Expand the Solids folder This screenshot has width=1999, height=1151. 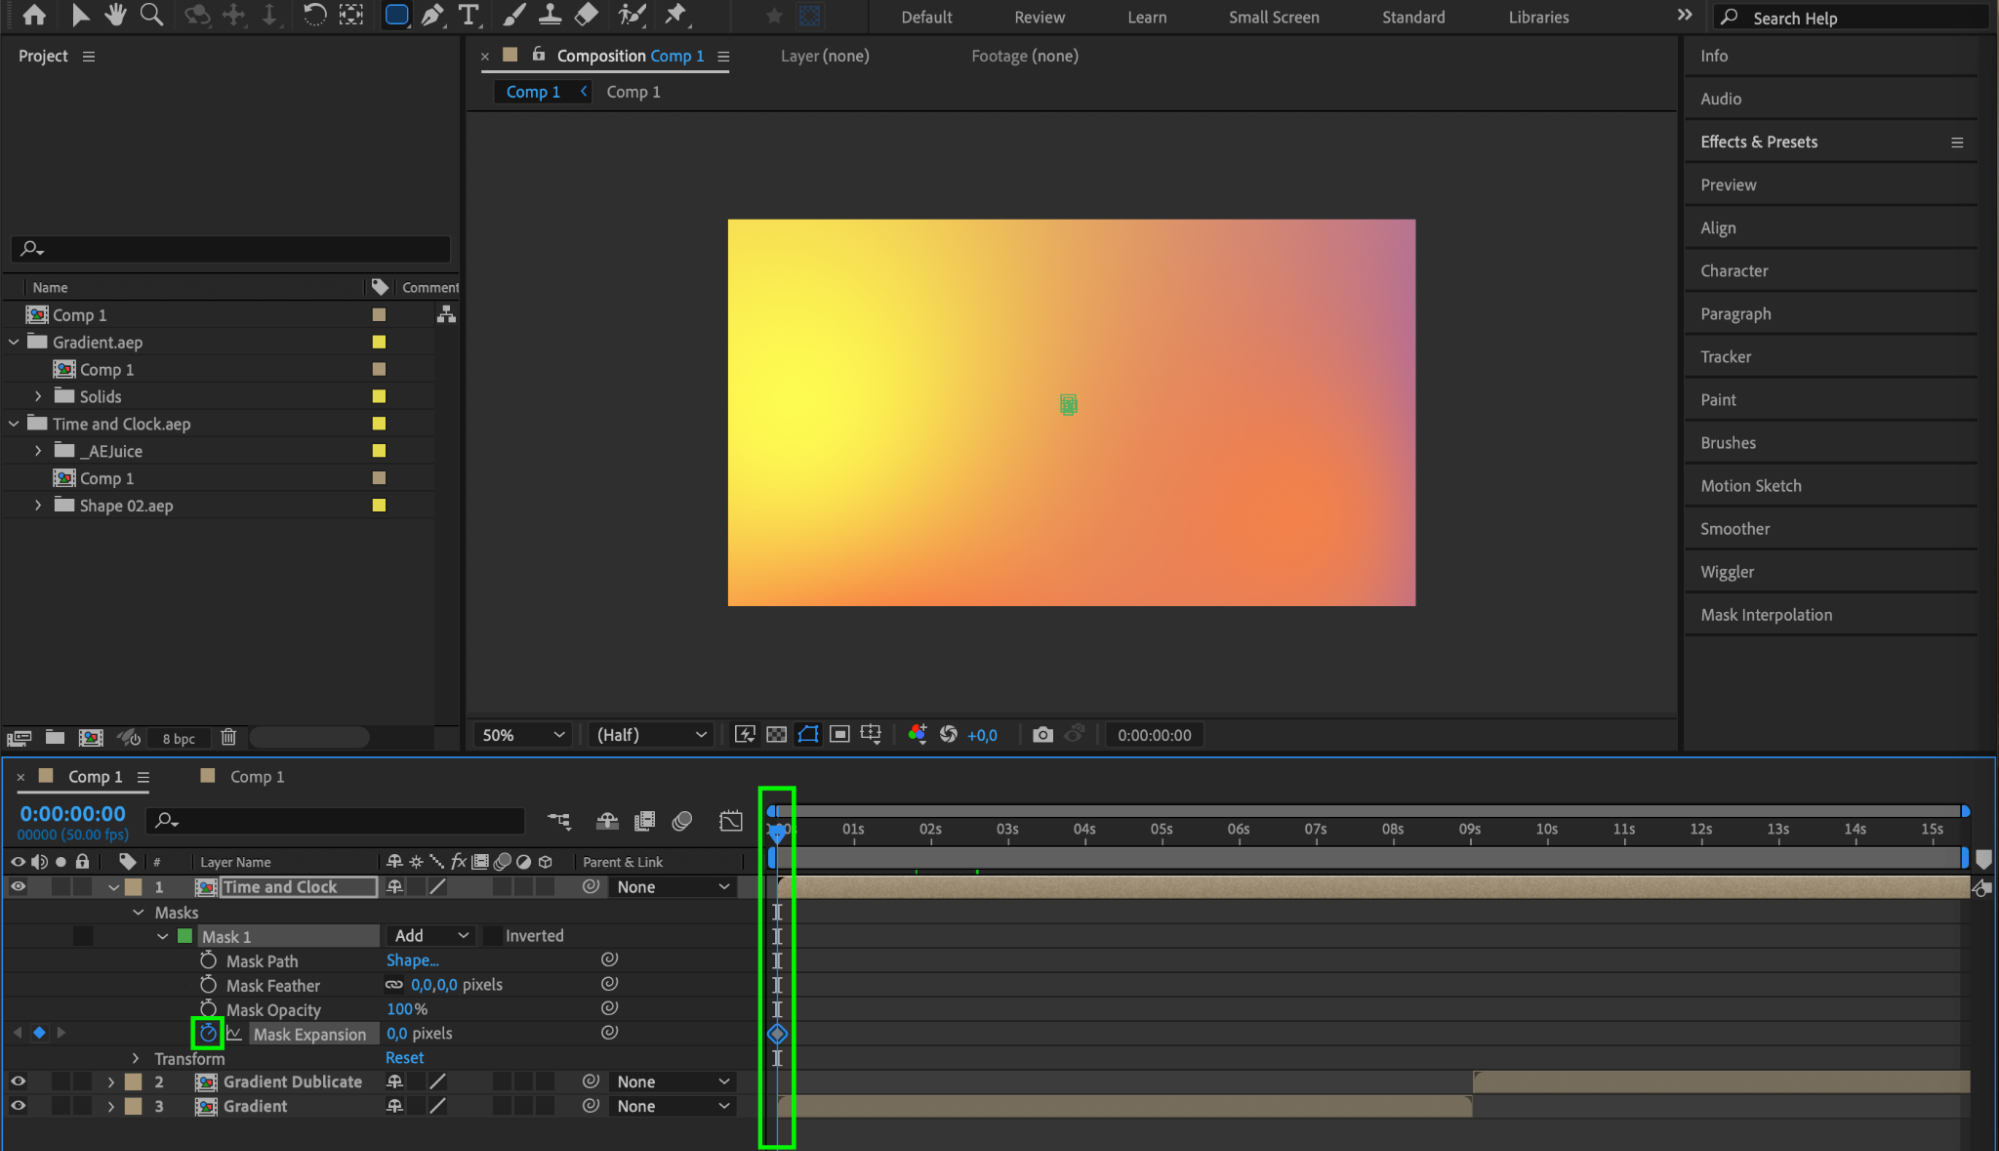pos(38,397)
